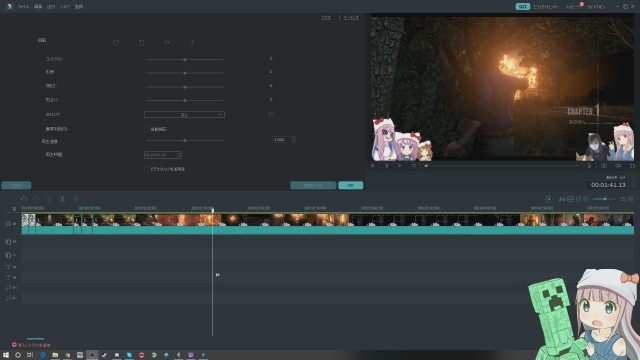Viewport: 640px width, 360px height.
Task: Click the play button under the preview
Action: coord(400,166)
